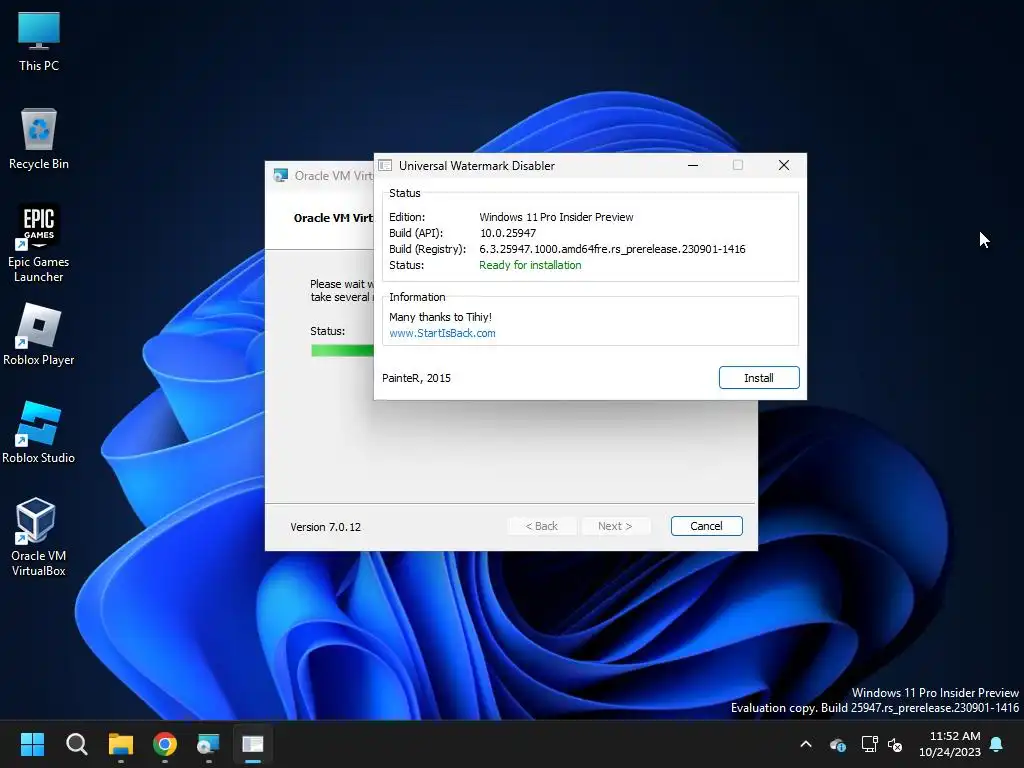Switch to VirtualBox installer taskbar icon
This screenshot has height=768, width=1024.
pos(208,744)
